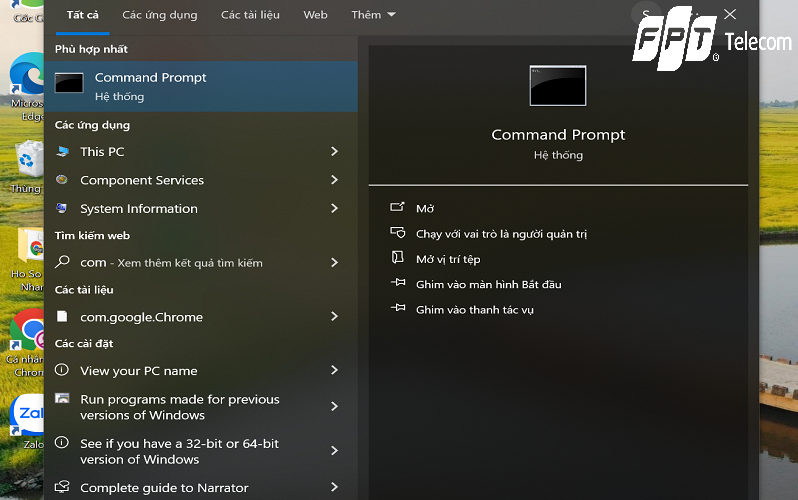
Task: Click the Recycle Bin desktop icon
Action: (28, 160)
